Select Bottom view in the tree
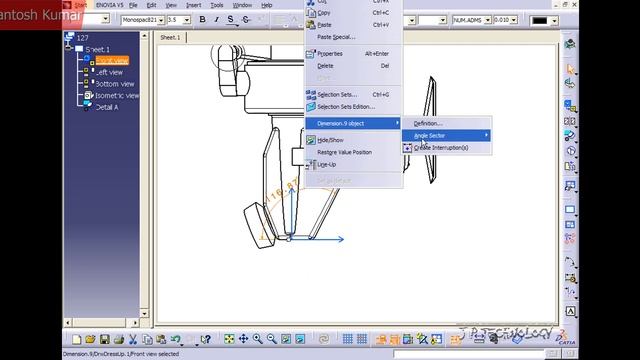This screenshot has height=360, width=640. click(115, 84)
